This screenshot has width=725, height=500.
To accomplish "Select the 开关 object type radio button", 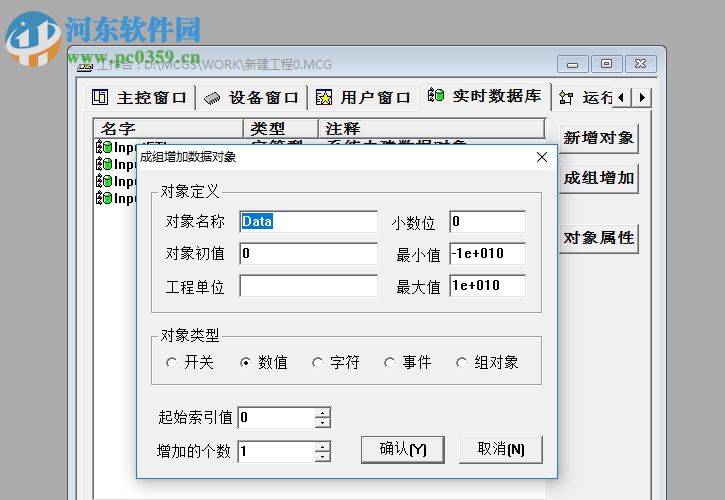I will click(x=172, y=363).
